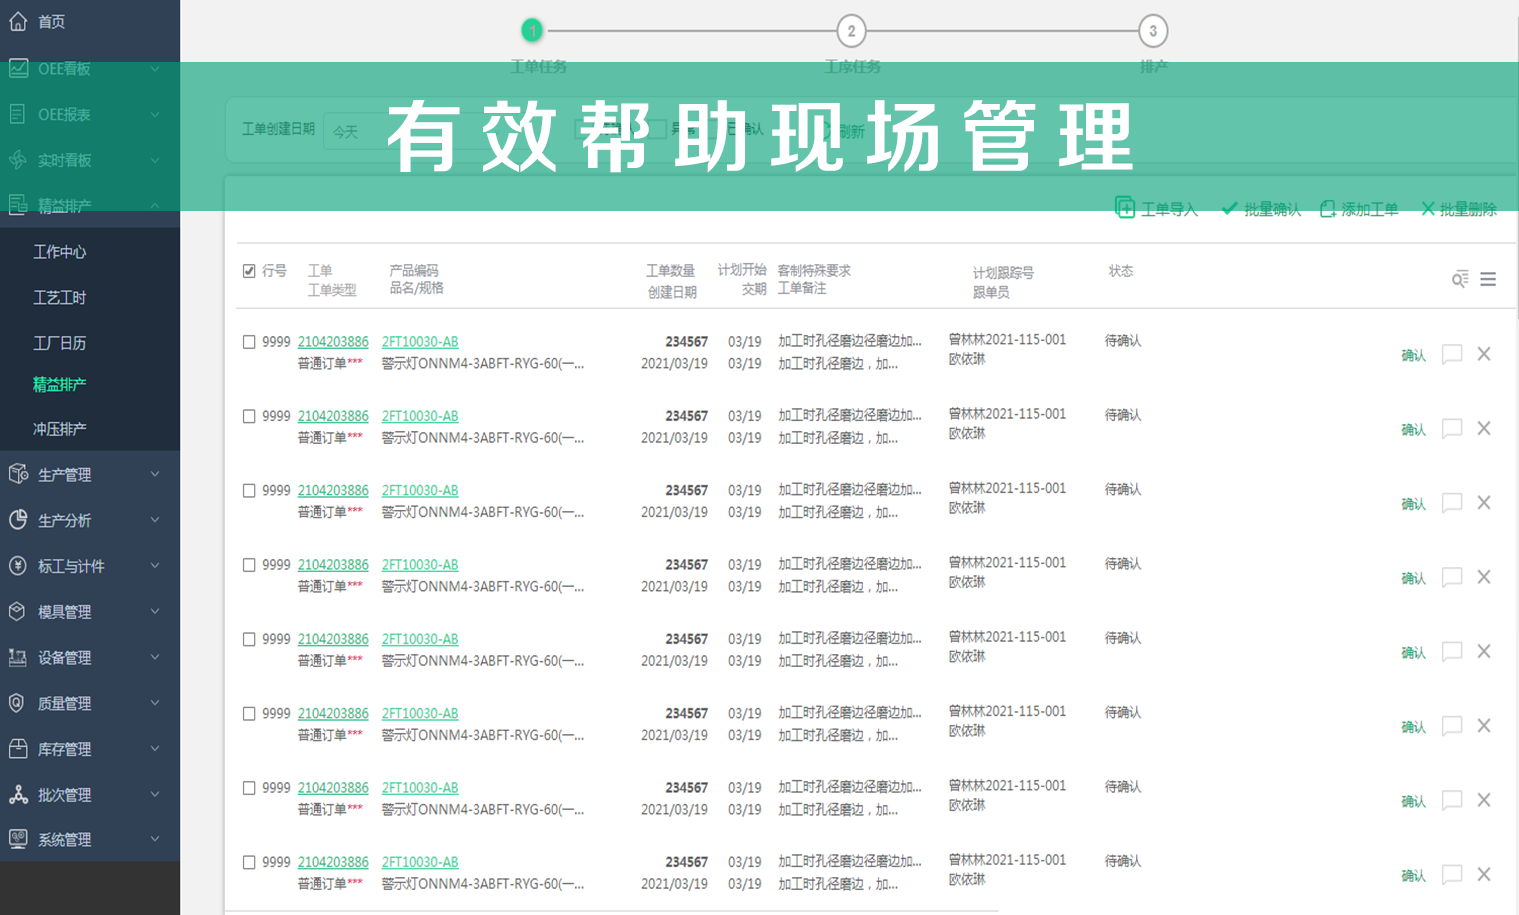Click the 批量删除 batch delete X icon

pyautogui.click(x=1428, y=208)
